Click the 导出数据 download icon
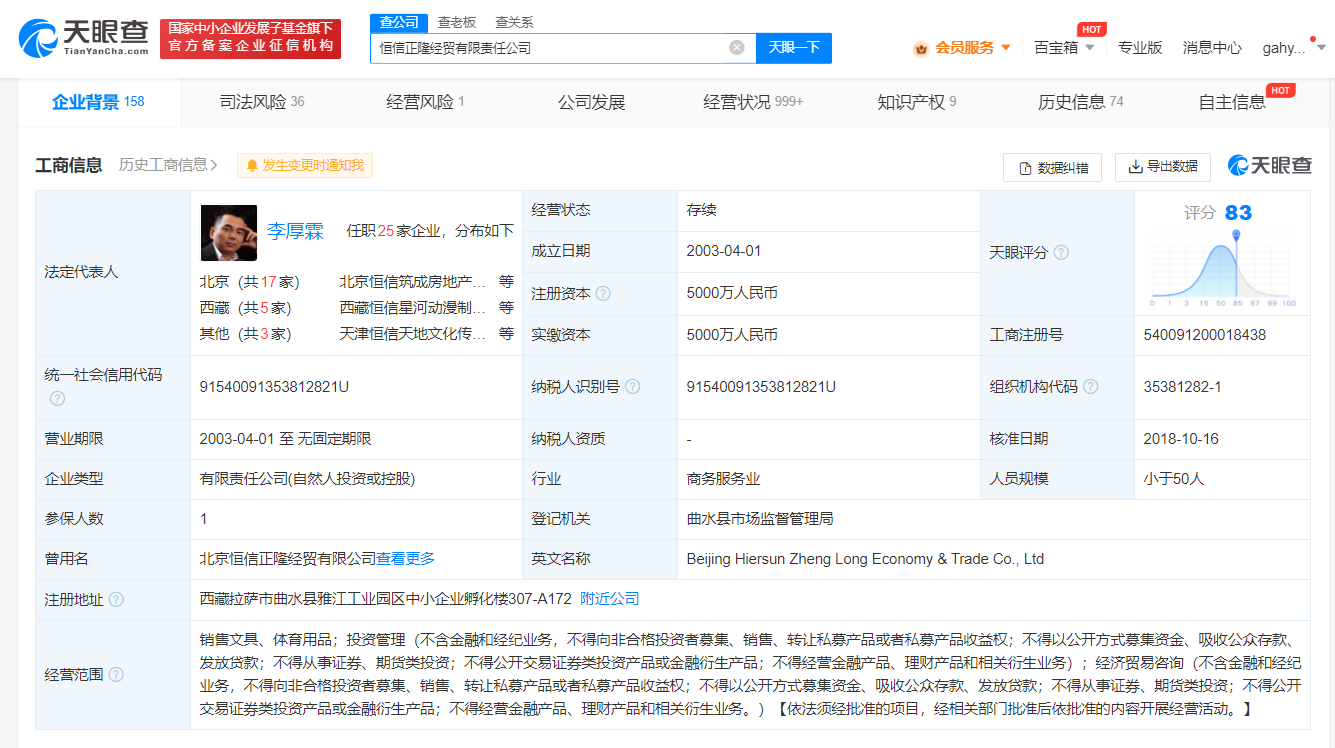The image size is (1335, 748). tap(1135, 167)
